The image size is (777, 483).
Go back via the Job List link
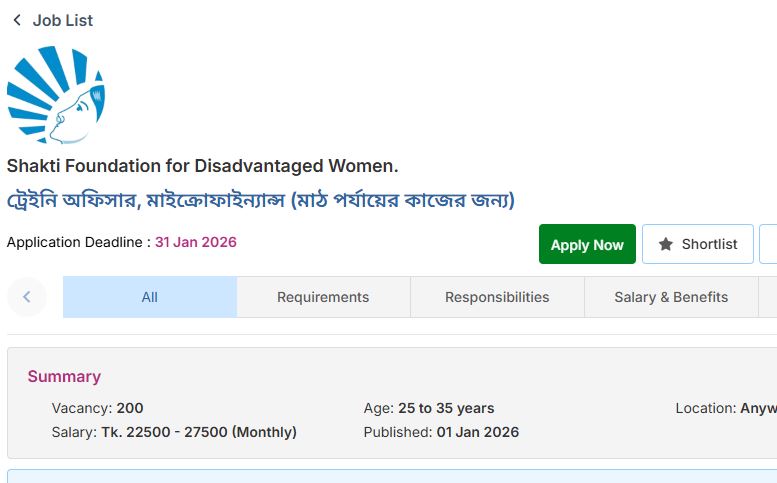pos(62,20)
